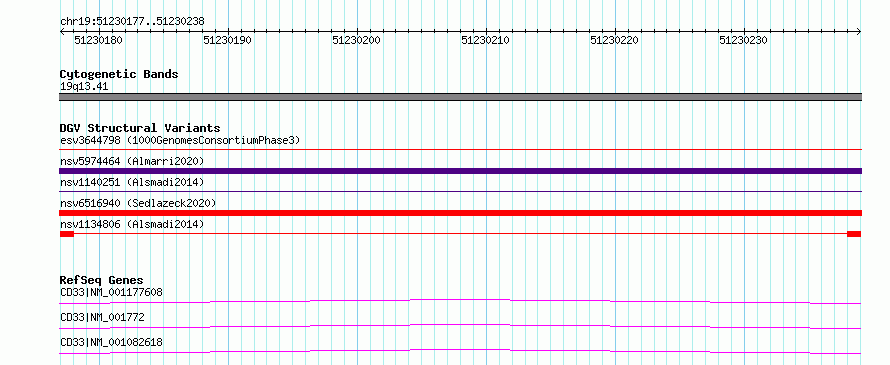The height and width of the screenshot is (365, 890).
Task: Click thick red bar of nsv6516940
Action: point(460,213)
